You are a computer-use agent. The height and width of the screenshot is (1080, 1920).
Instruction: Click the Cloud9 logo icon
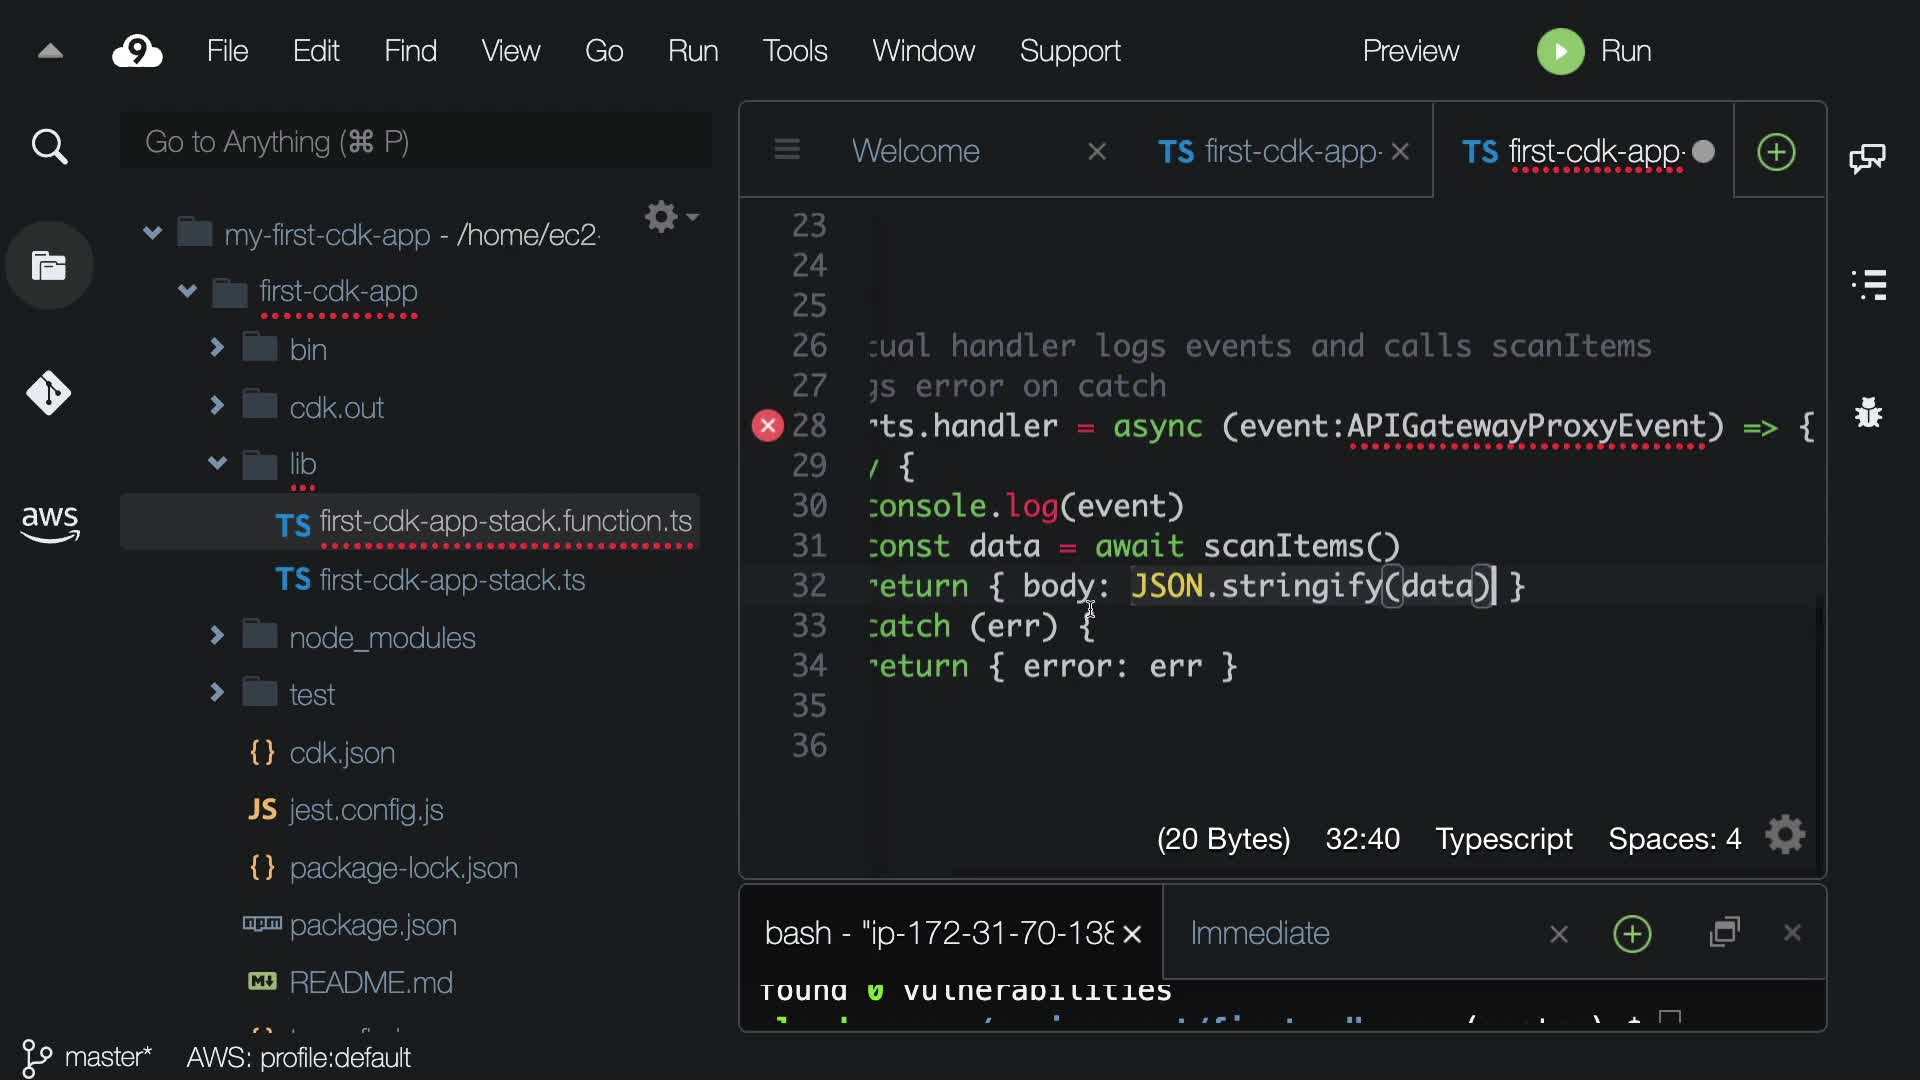tap(137, 51)
